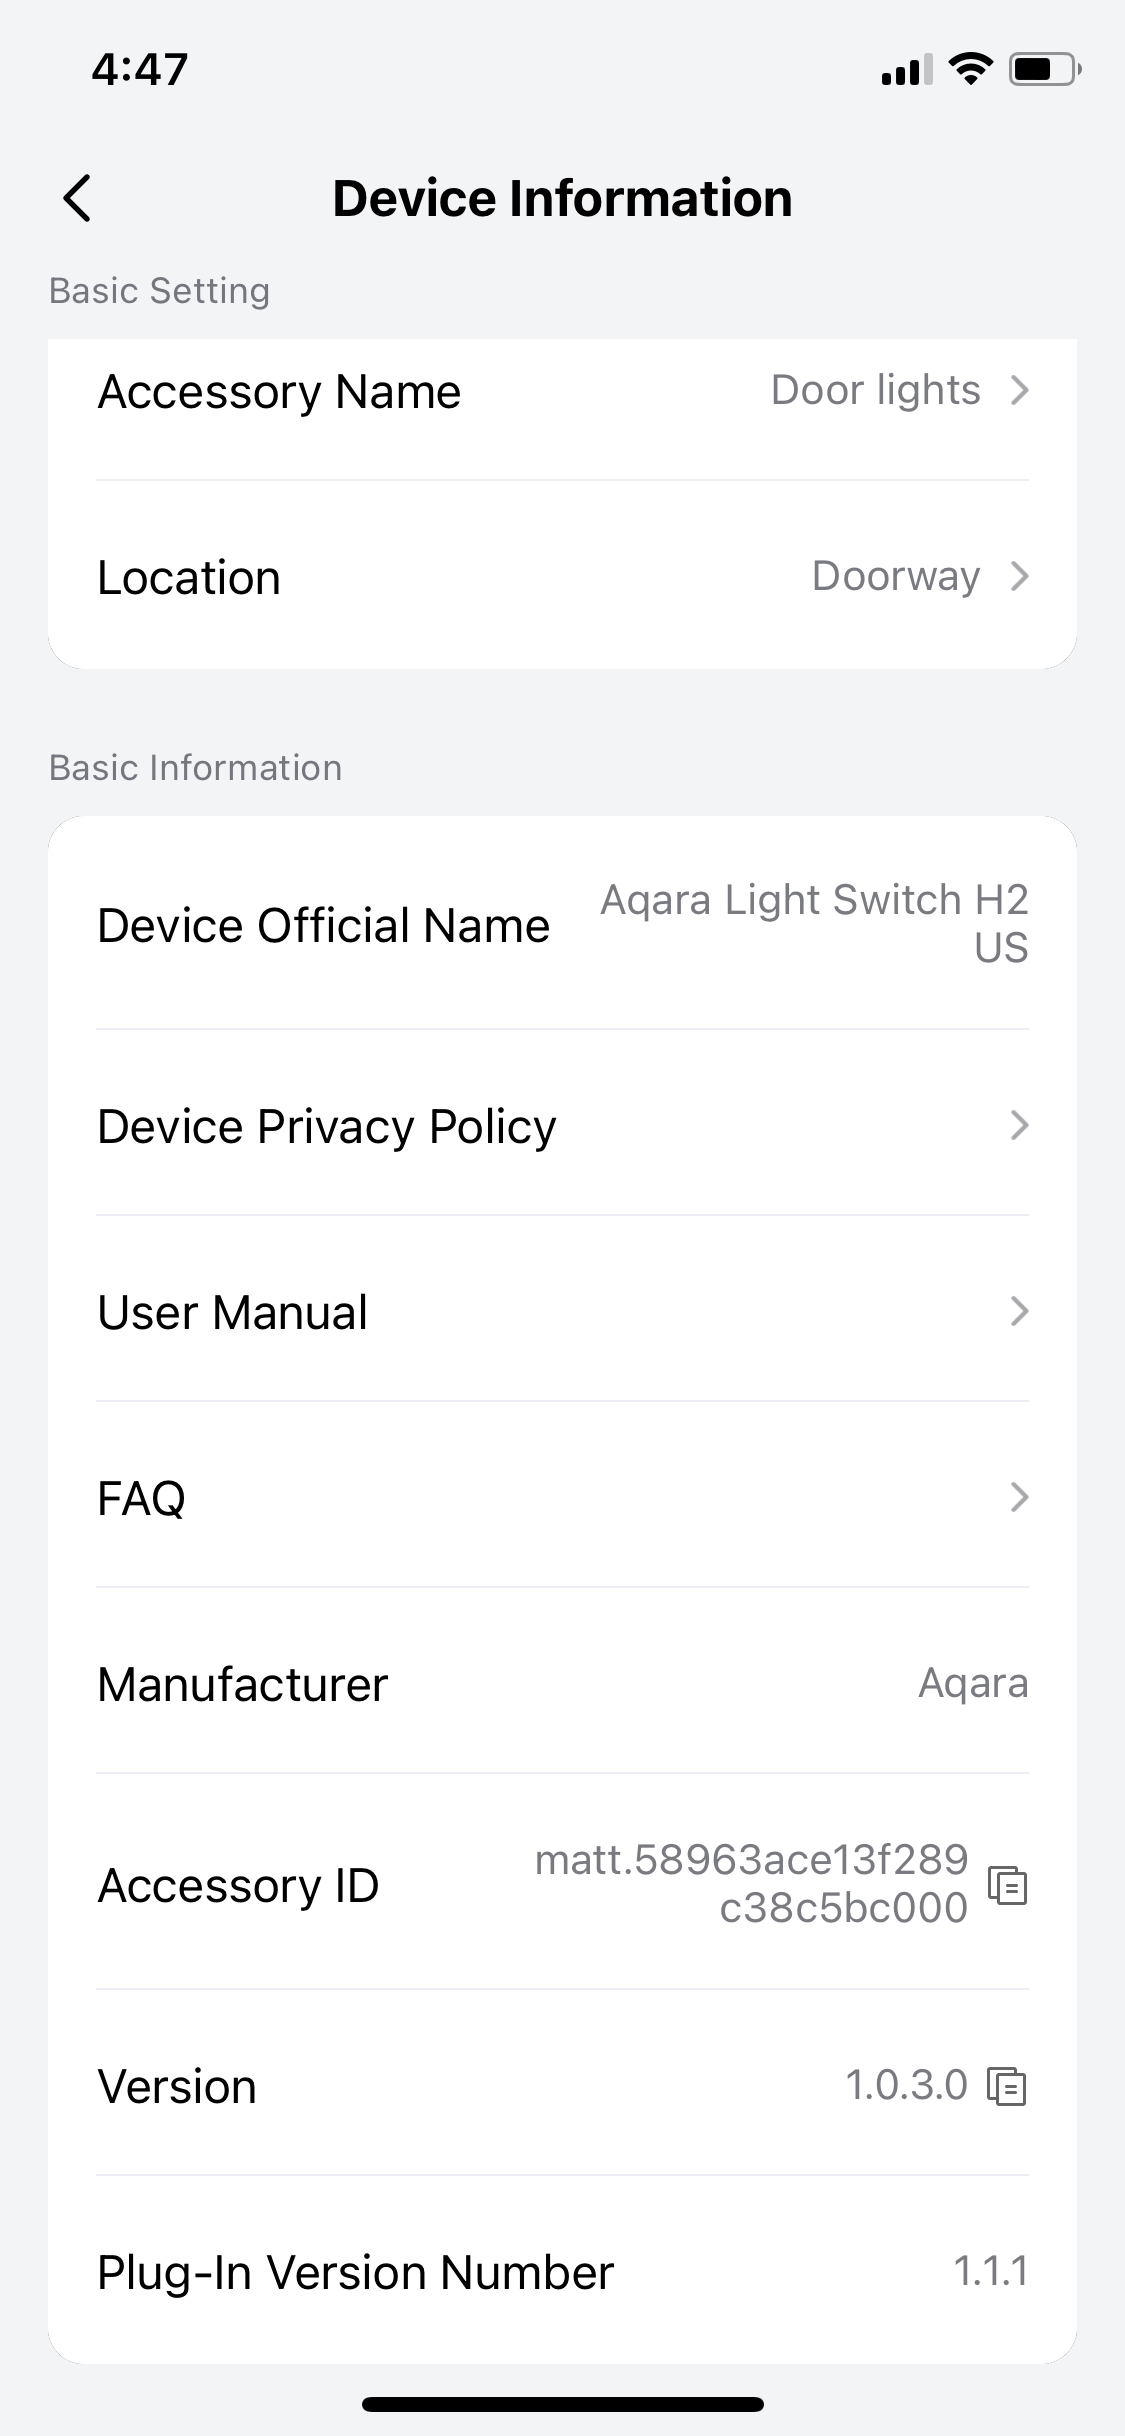Tap the Door lights name value
Viewport: 1125px width, 2436px height.
[875, 390]
